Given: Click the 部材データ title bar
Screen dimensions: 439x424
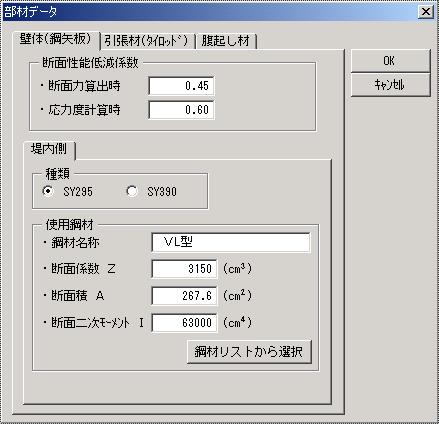Looking at the screenshot, I should 210,12.
